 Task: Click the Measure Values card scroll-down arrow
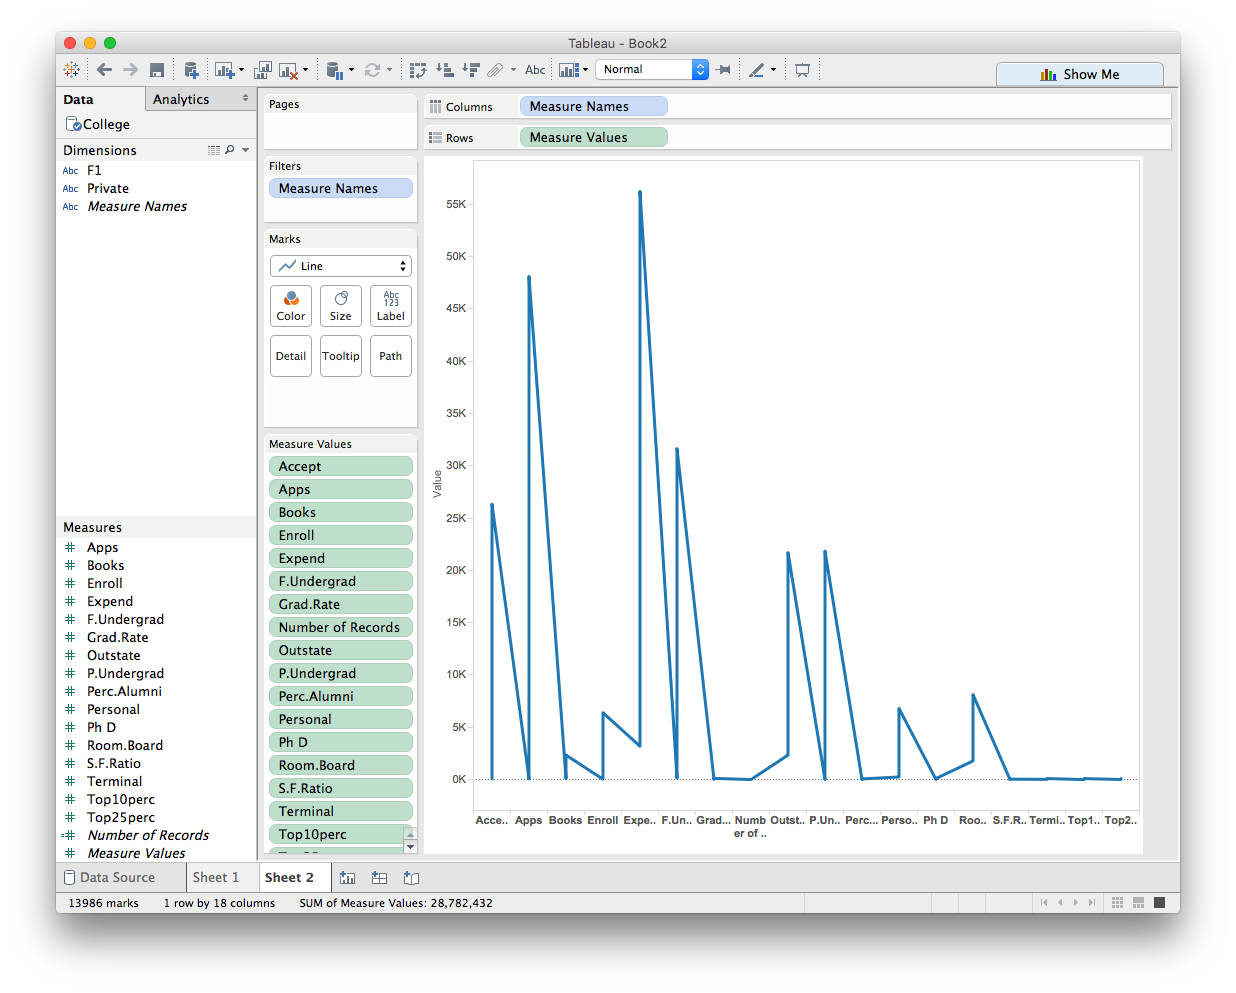pos(410,847)
